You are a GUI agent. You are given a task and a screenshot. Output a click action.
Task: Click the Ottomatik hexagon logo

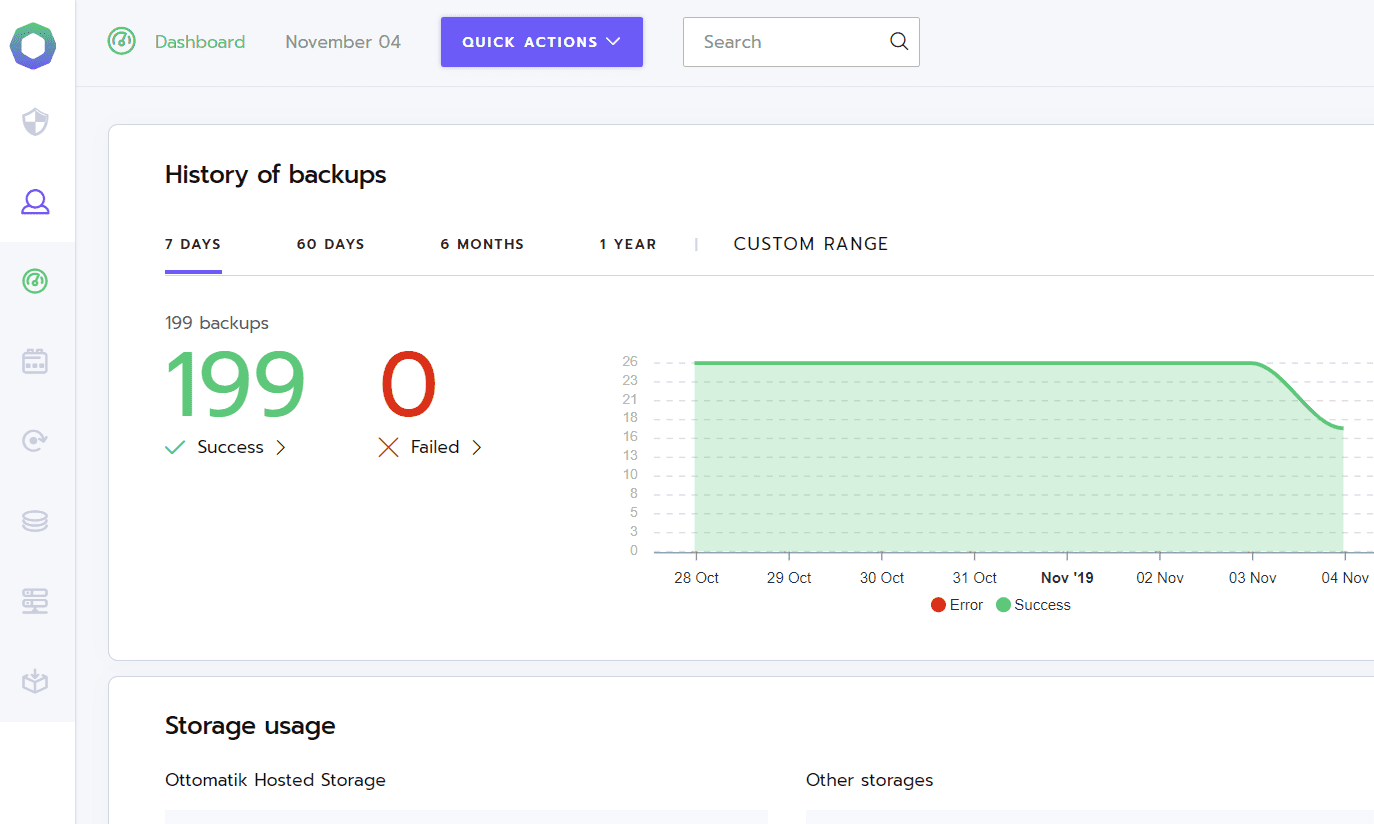click(x=33, y=46)
